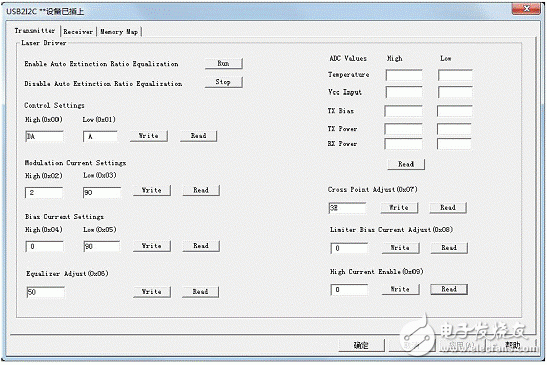Click the Control Settings Low (0x01) field
The image size is (547, 365).
[100, 136]
